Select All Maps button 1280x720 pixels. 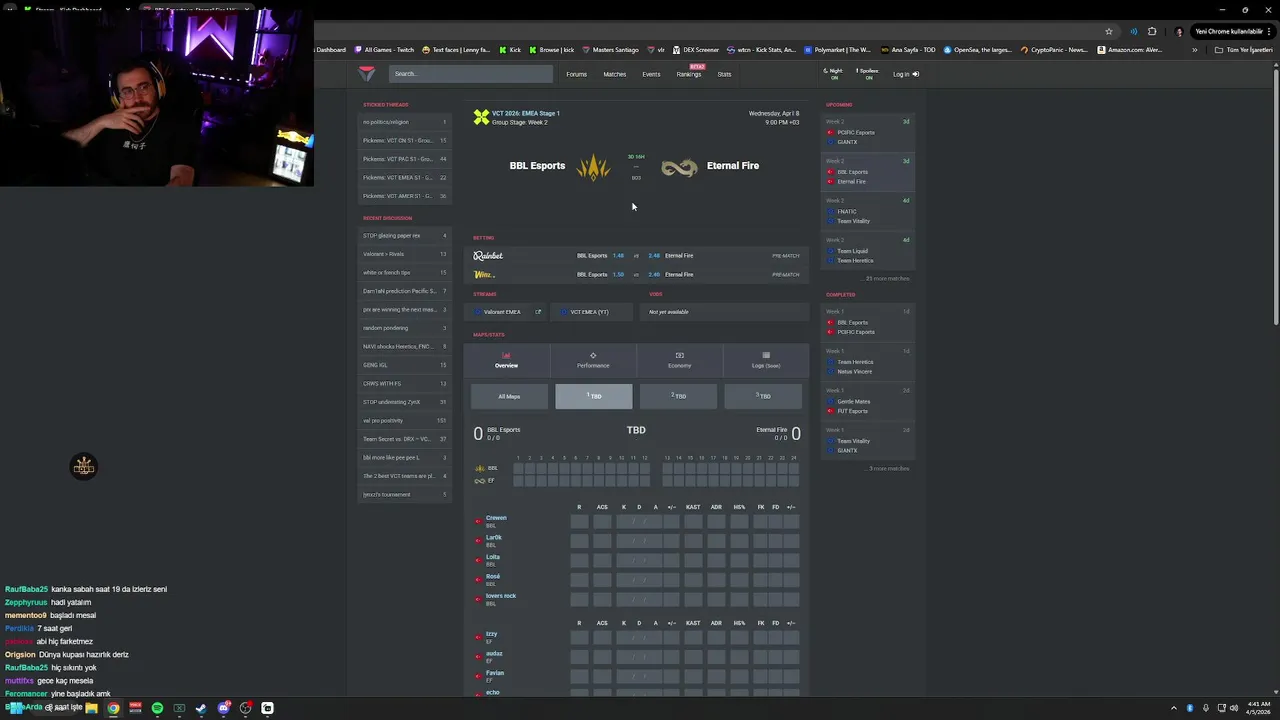509,397
